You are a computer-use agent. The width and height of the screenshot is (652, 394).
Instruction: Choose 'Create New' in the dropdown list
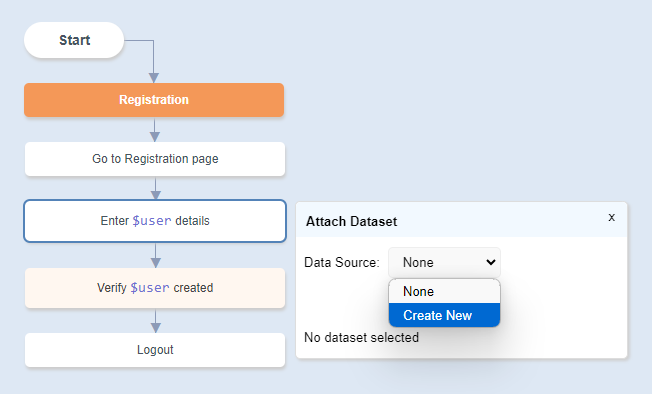tap(444, 315)
